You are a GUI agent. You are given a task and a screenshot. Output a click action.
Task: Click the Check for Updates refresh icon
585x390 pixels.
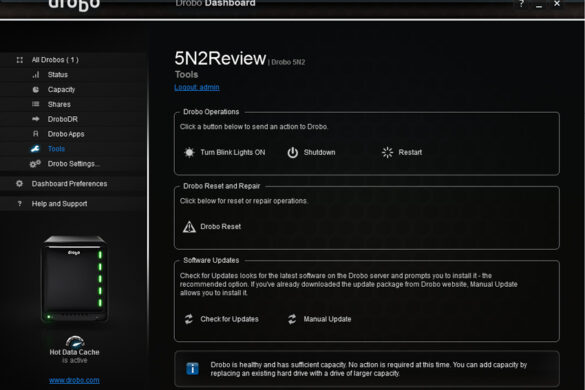coord(189,319)
